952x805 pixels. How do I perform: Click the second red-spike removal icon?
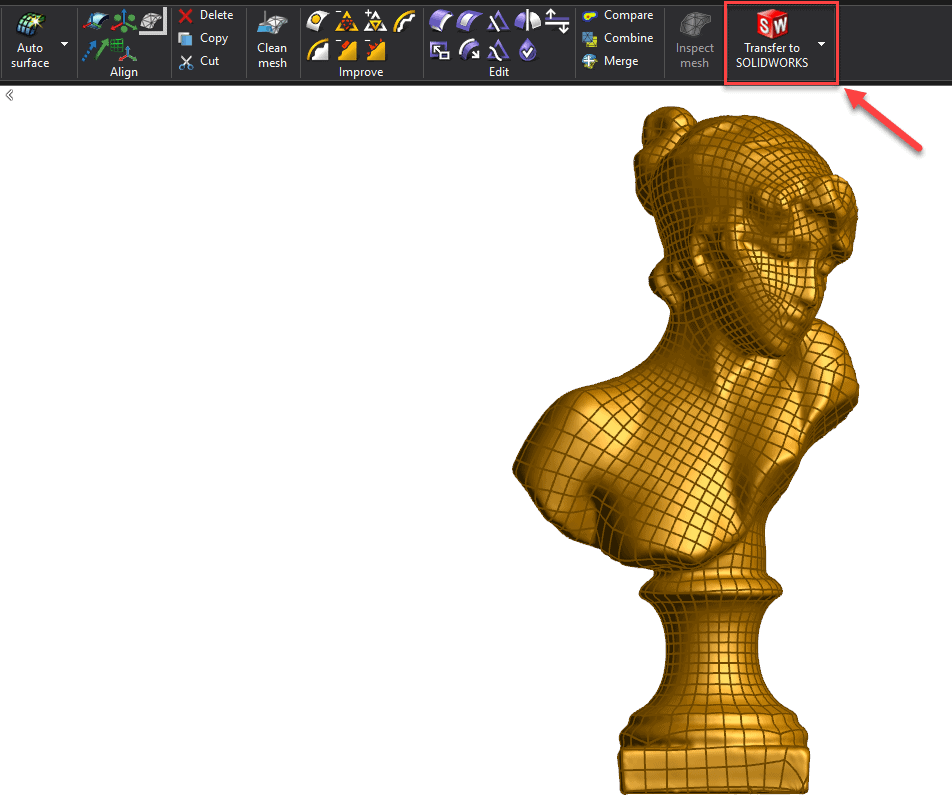pyautogui.click(x=375, y=50)
